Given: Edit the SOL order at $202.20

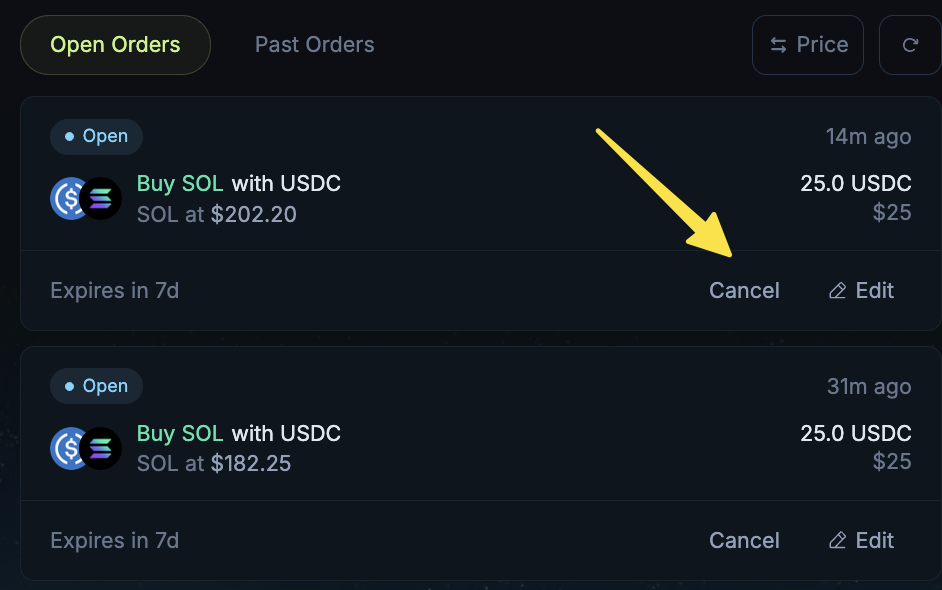Looking at the screenshot, I should [x=862, y=291].
